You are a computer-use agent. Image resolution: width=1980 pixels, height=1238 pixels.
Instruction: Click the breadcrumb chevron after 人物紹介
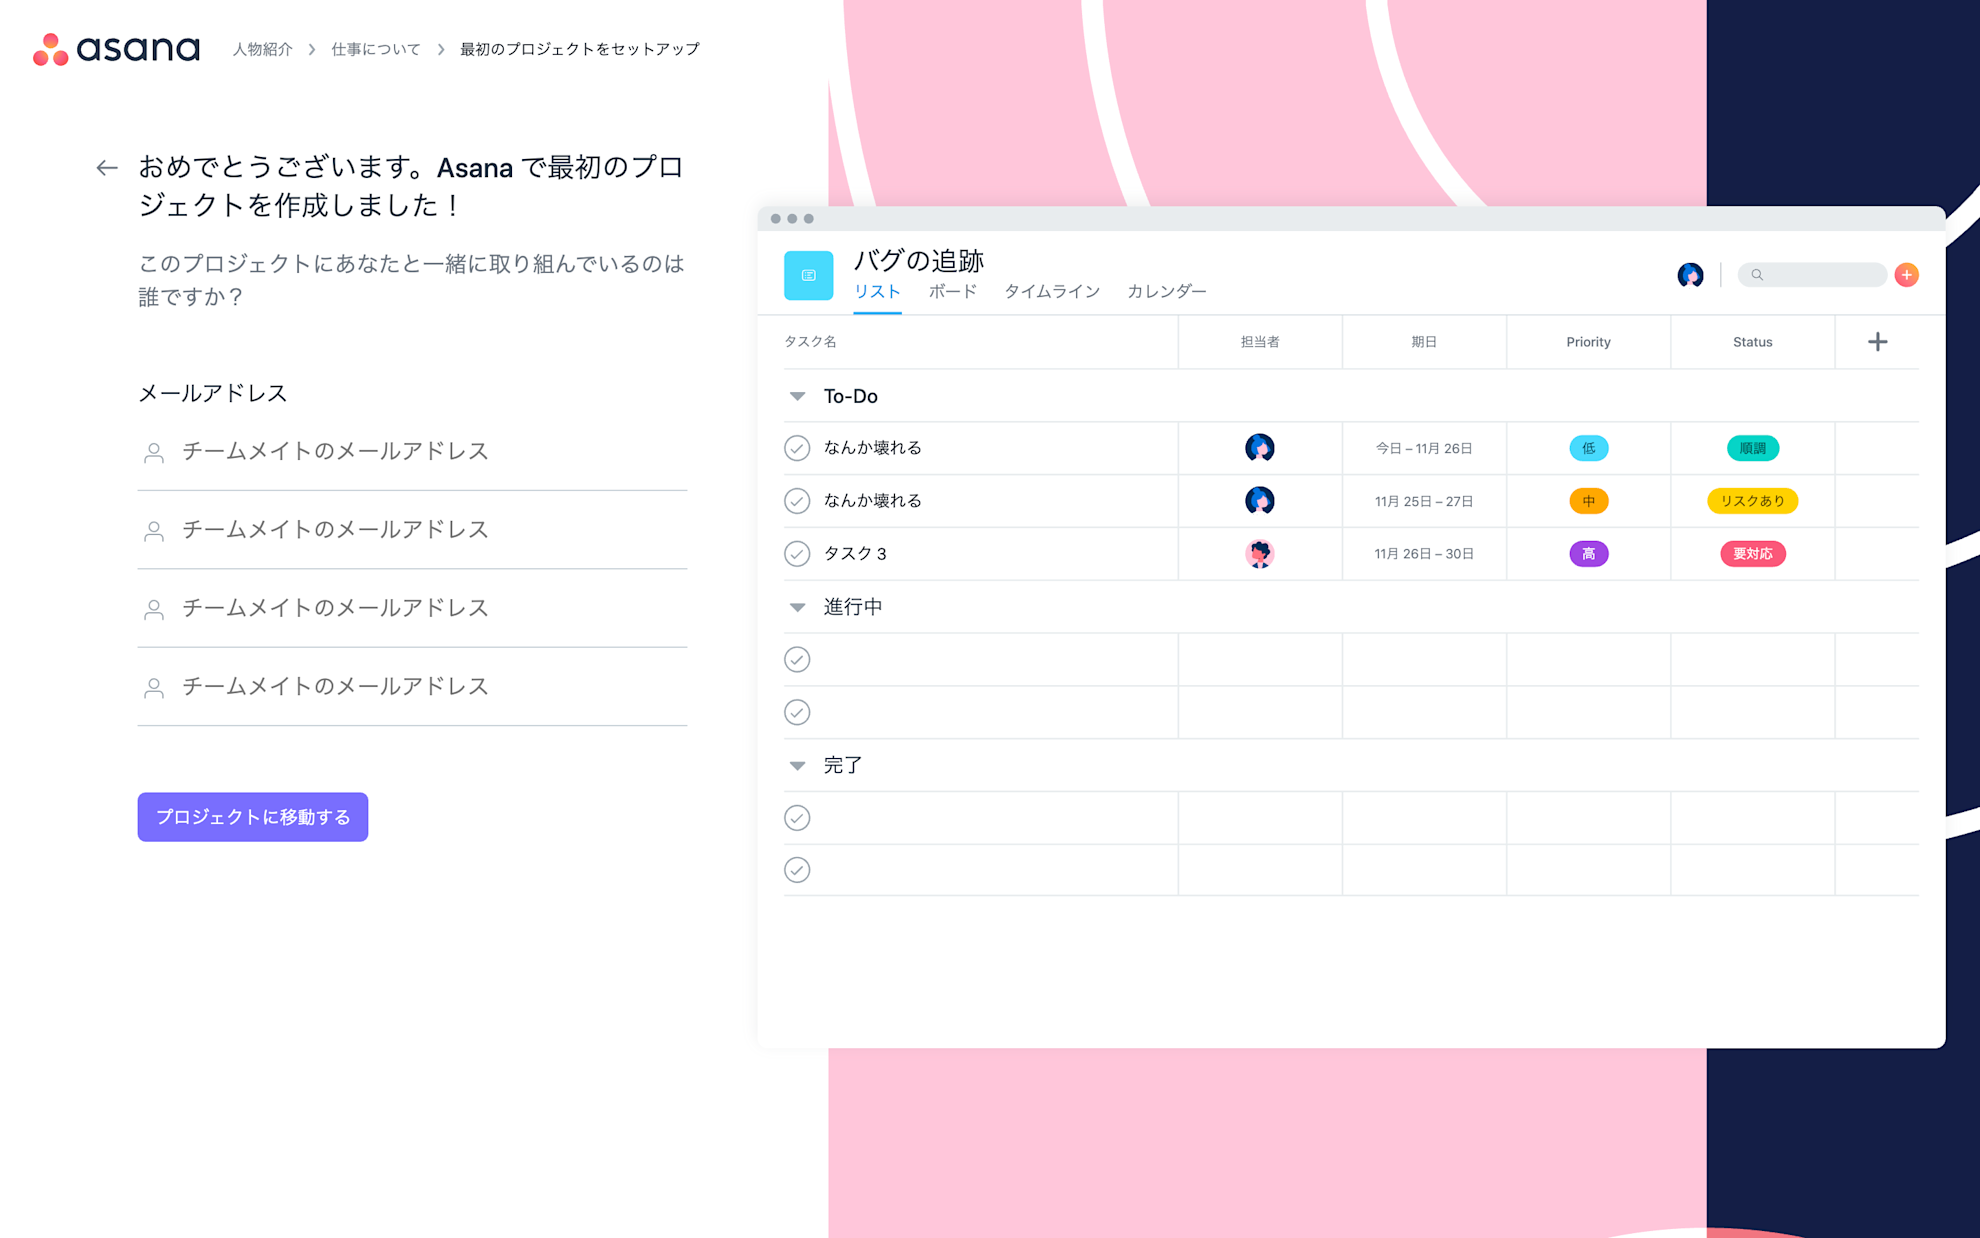pos(312,49)
